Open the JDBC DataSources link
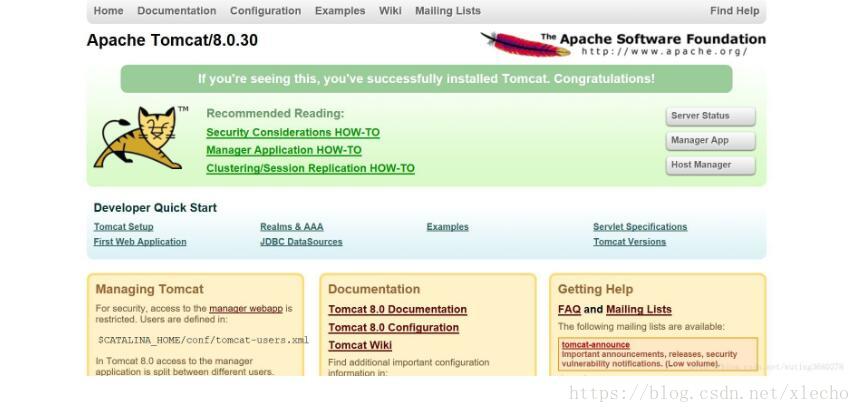 pos(301,242)
